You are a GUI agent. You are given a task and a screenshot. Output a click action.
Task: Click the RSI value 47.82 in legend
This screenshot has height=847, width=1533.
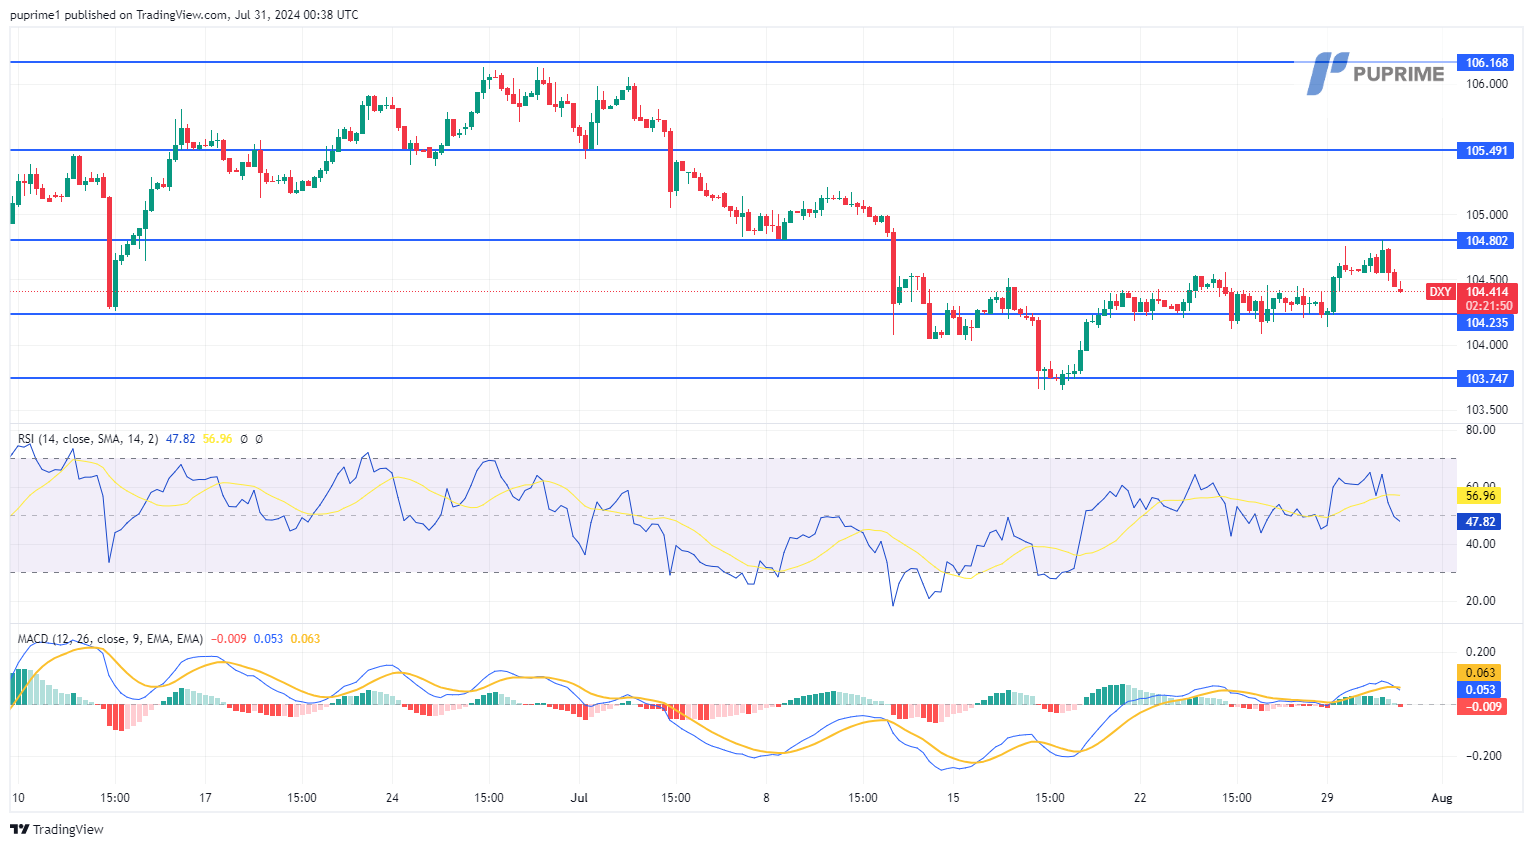(180, 439)
